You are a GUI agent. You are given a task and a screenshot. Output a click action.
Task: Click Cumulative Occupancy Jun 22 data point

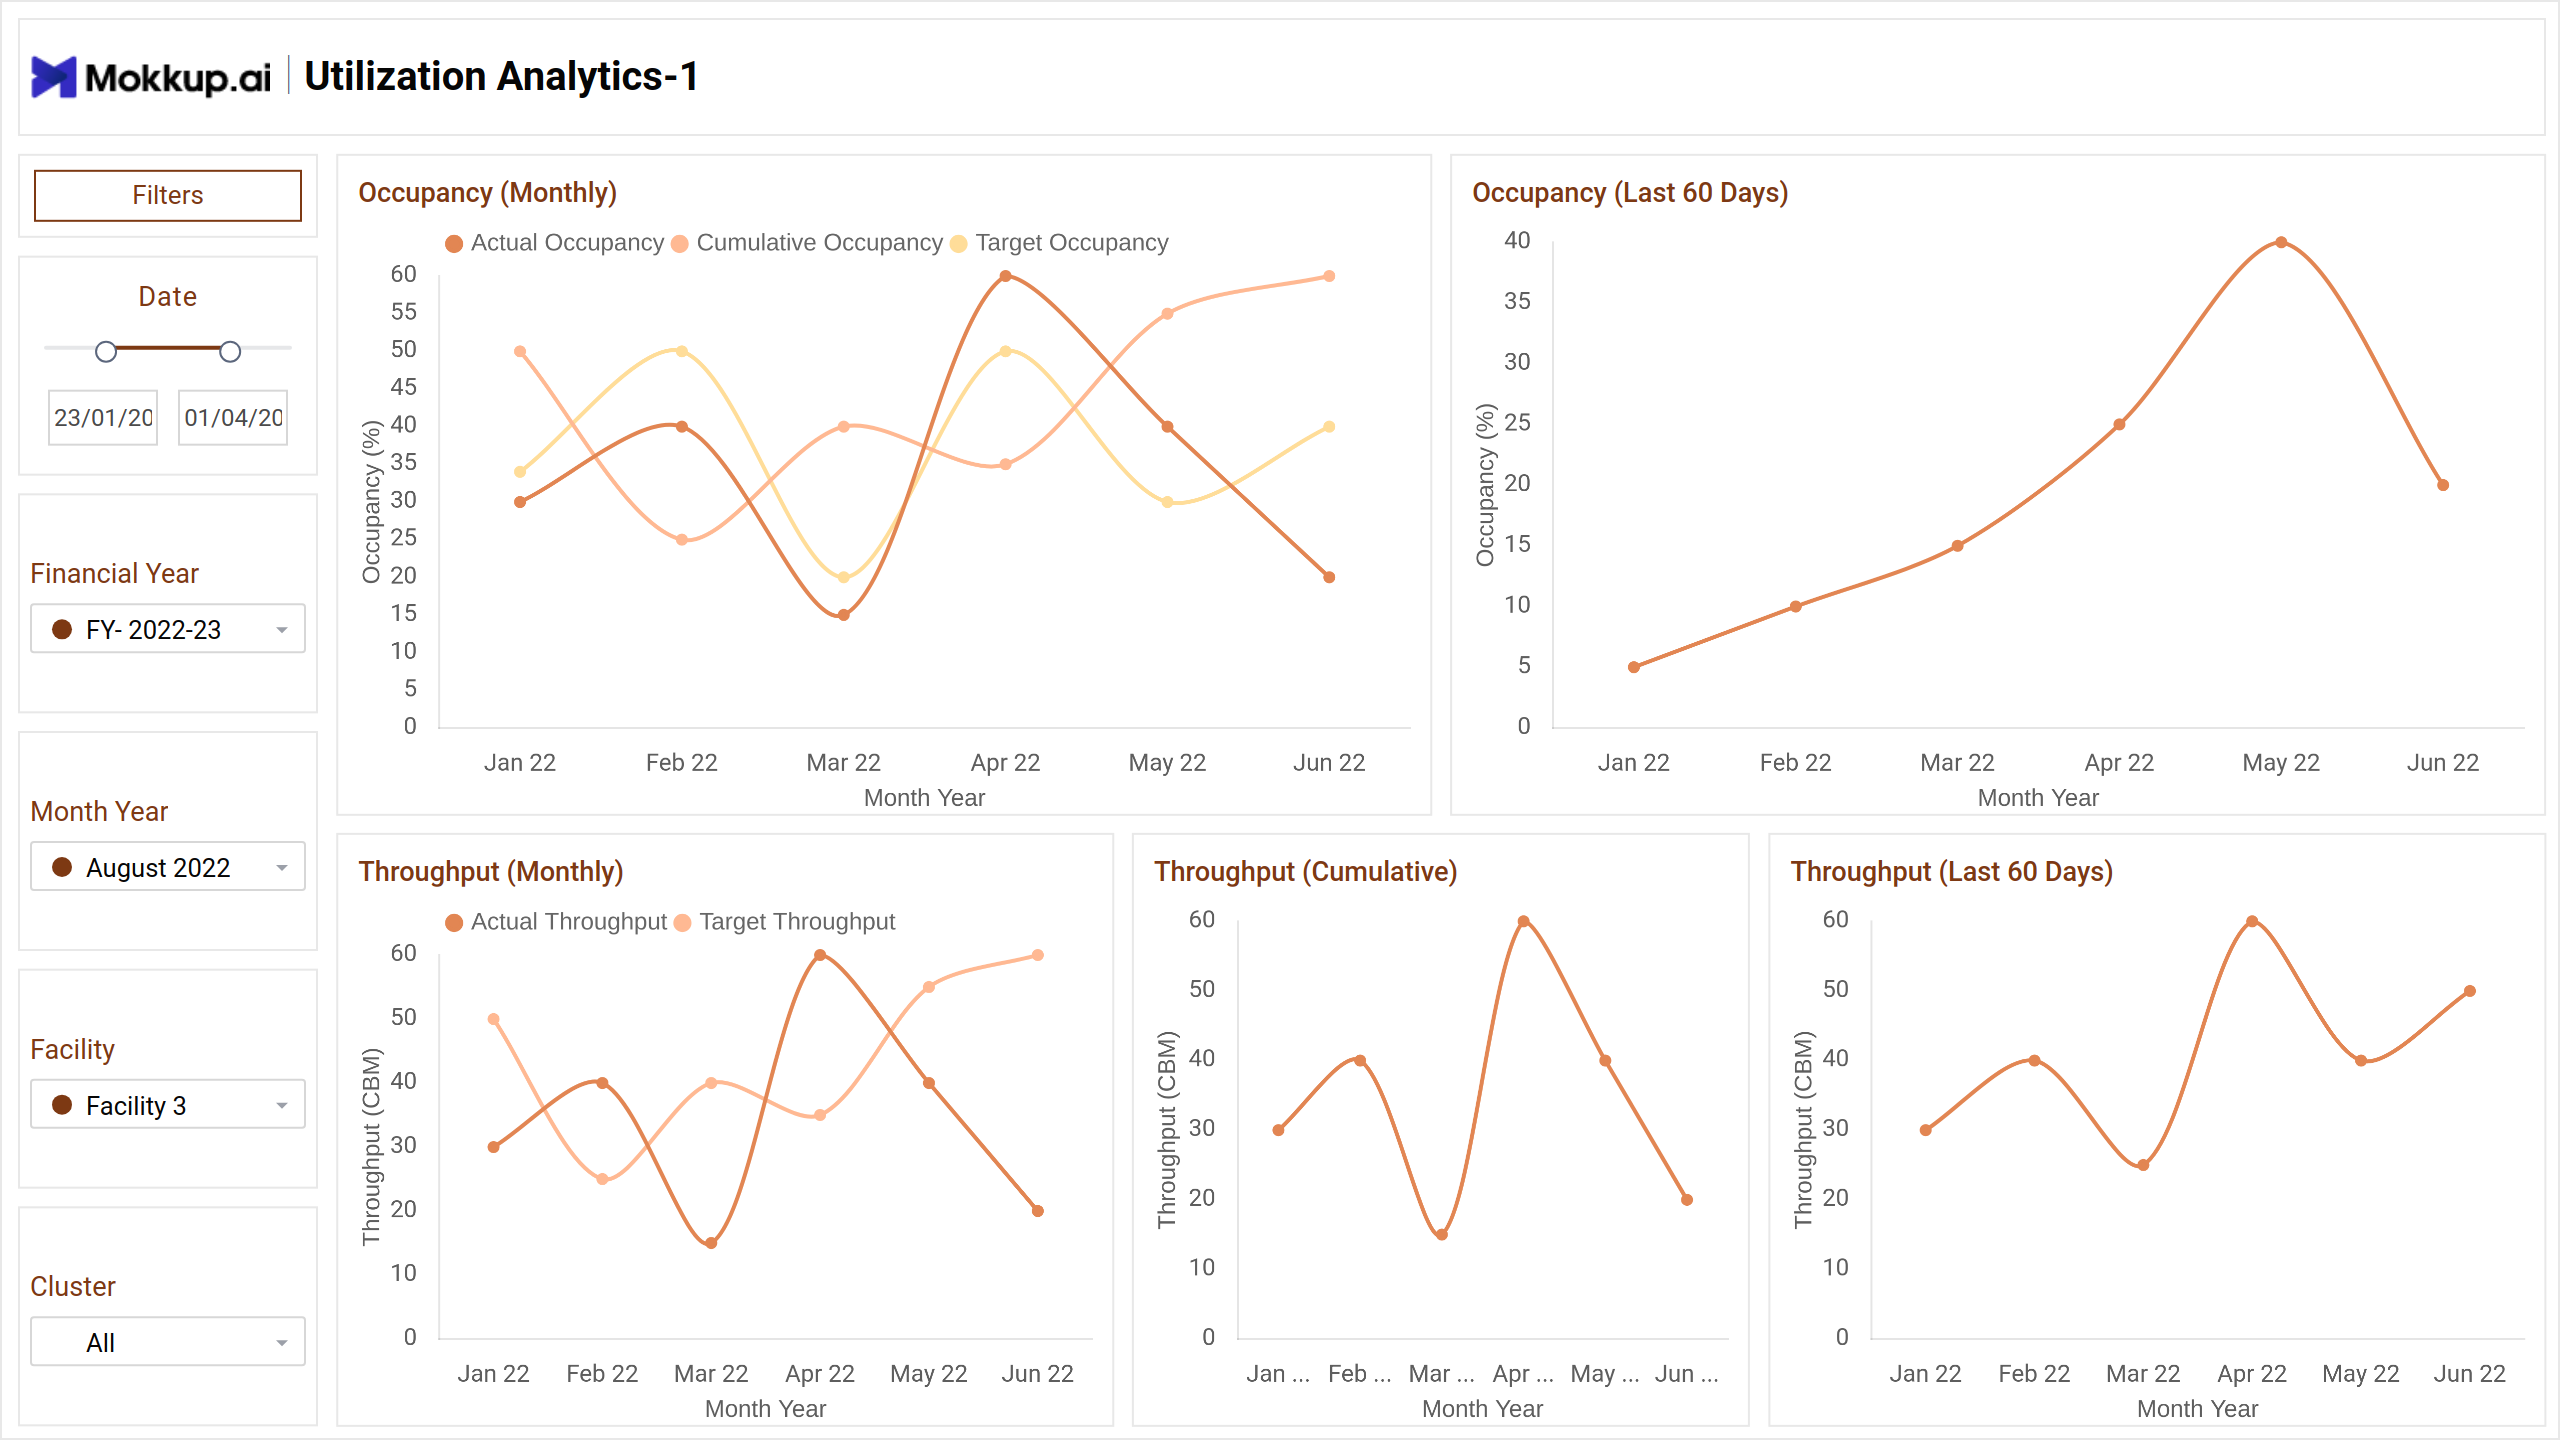point(1329,276)
